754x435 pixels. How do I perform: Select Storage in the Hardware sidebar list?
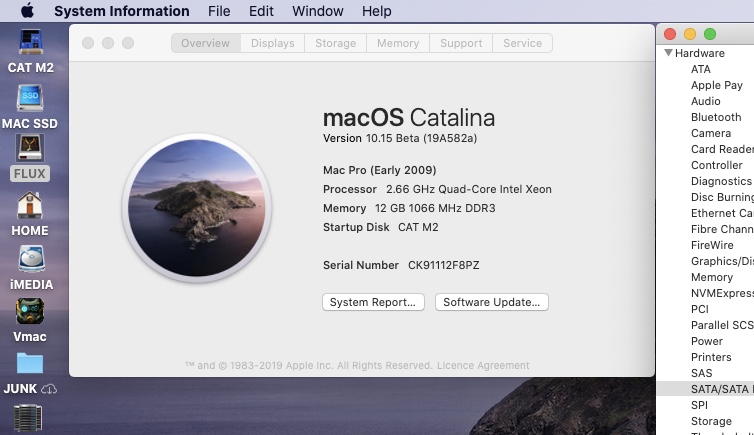711,421
